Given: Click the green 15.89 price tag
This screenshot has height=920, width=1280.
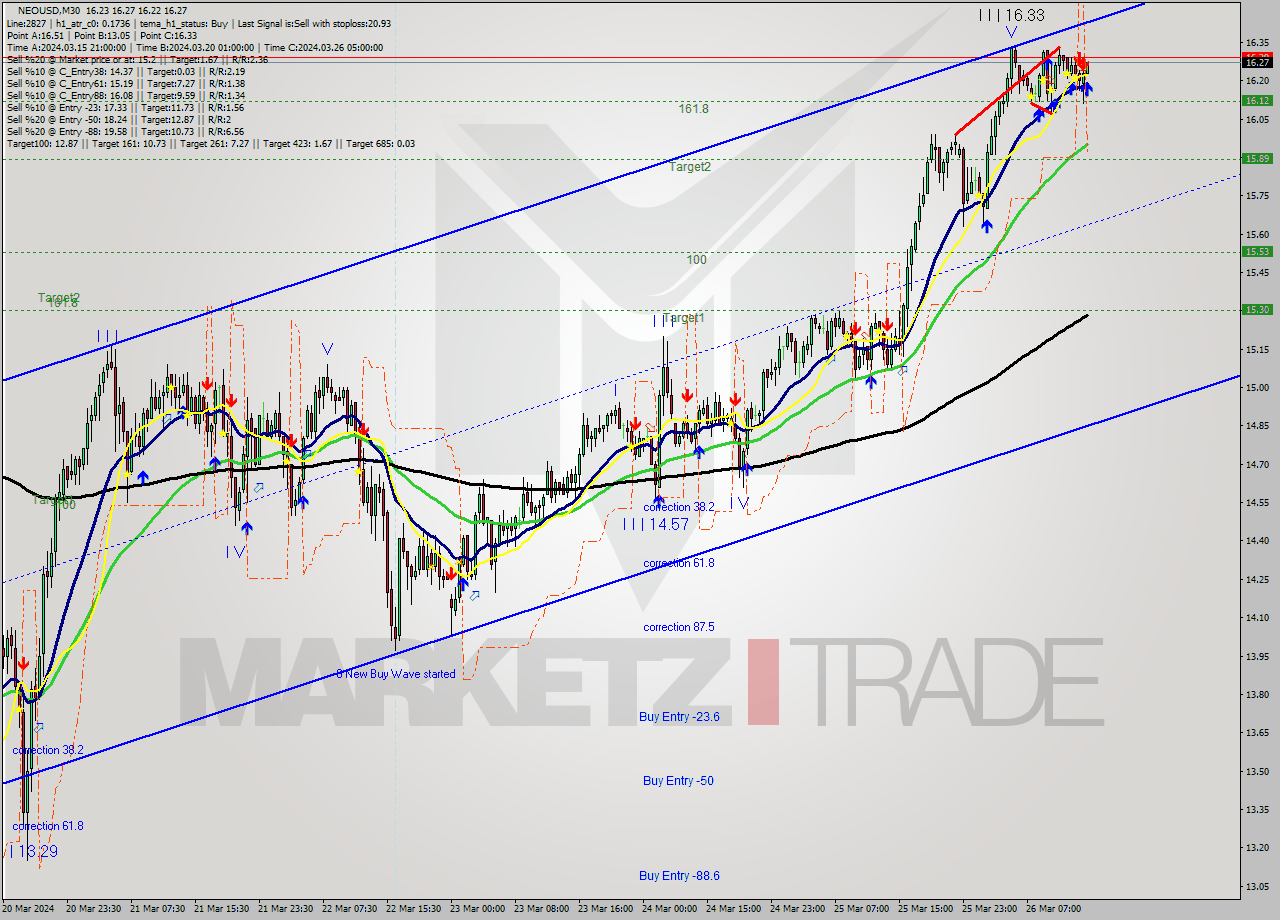Looking at the screenshot, I should 1257,158.
